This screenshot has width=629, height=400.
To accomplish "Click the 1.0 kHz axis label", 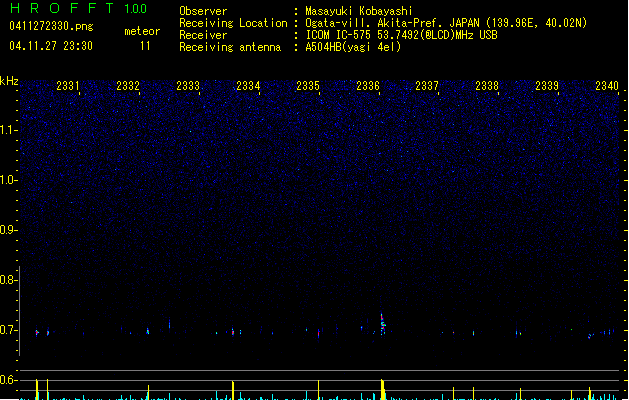I will (x=8, y=180).
